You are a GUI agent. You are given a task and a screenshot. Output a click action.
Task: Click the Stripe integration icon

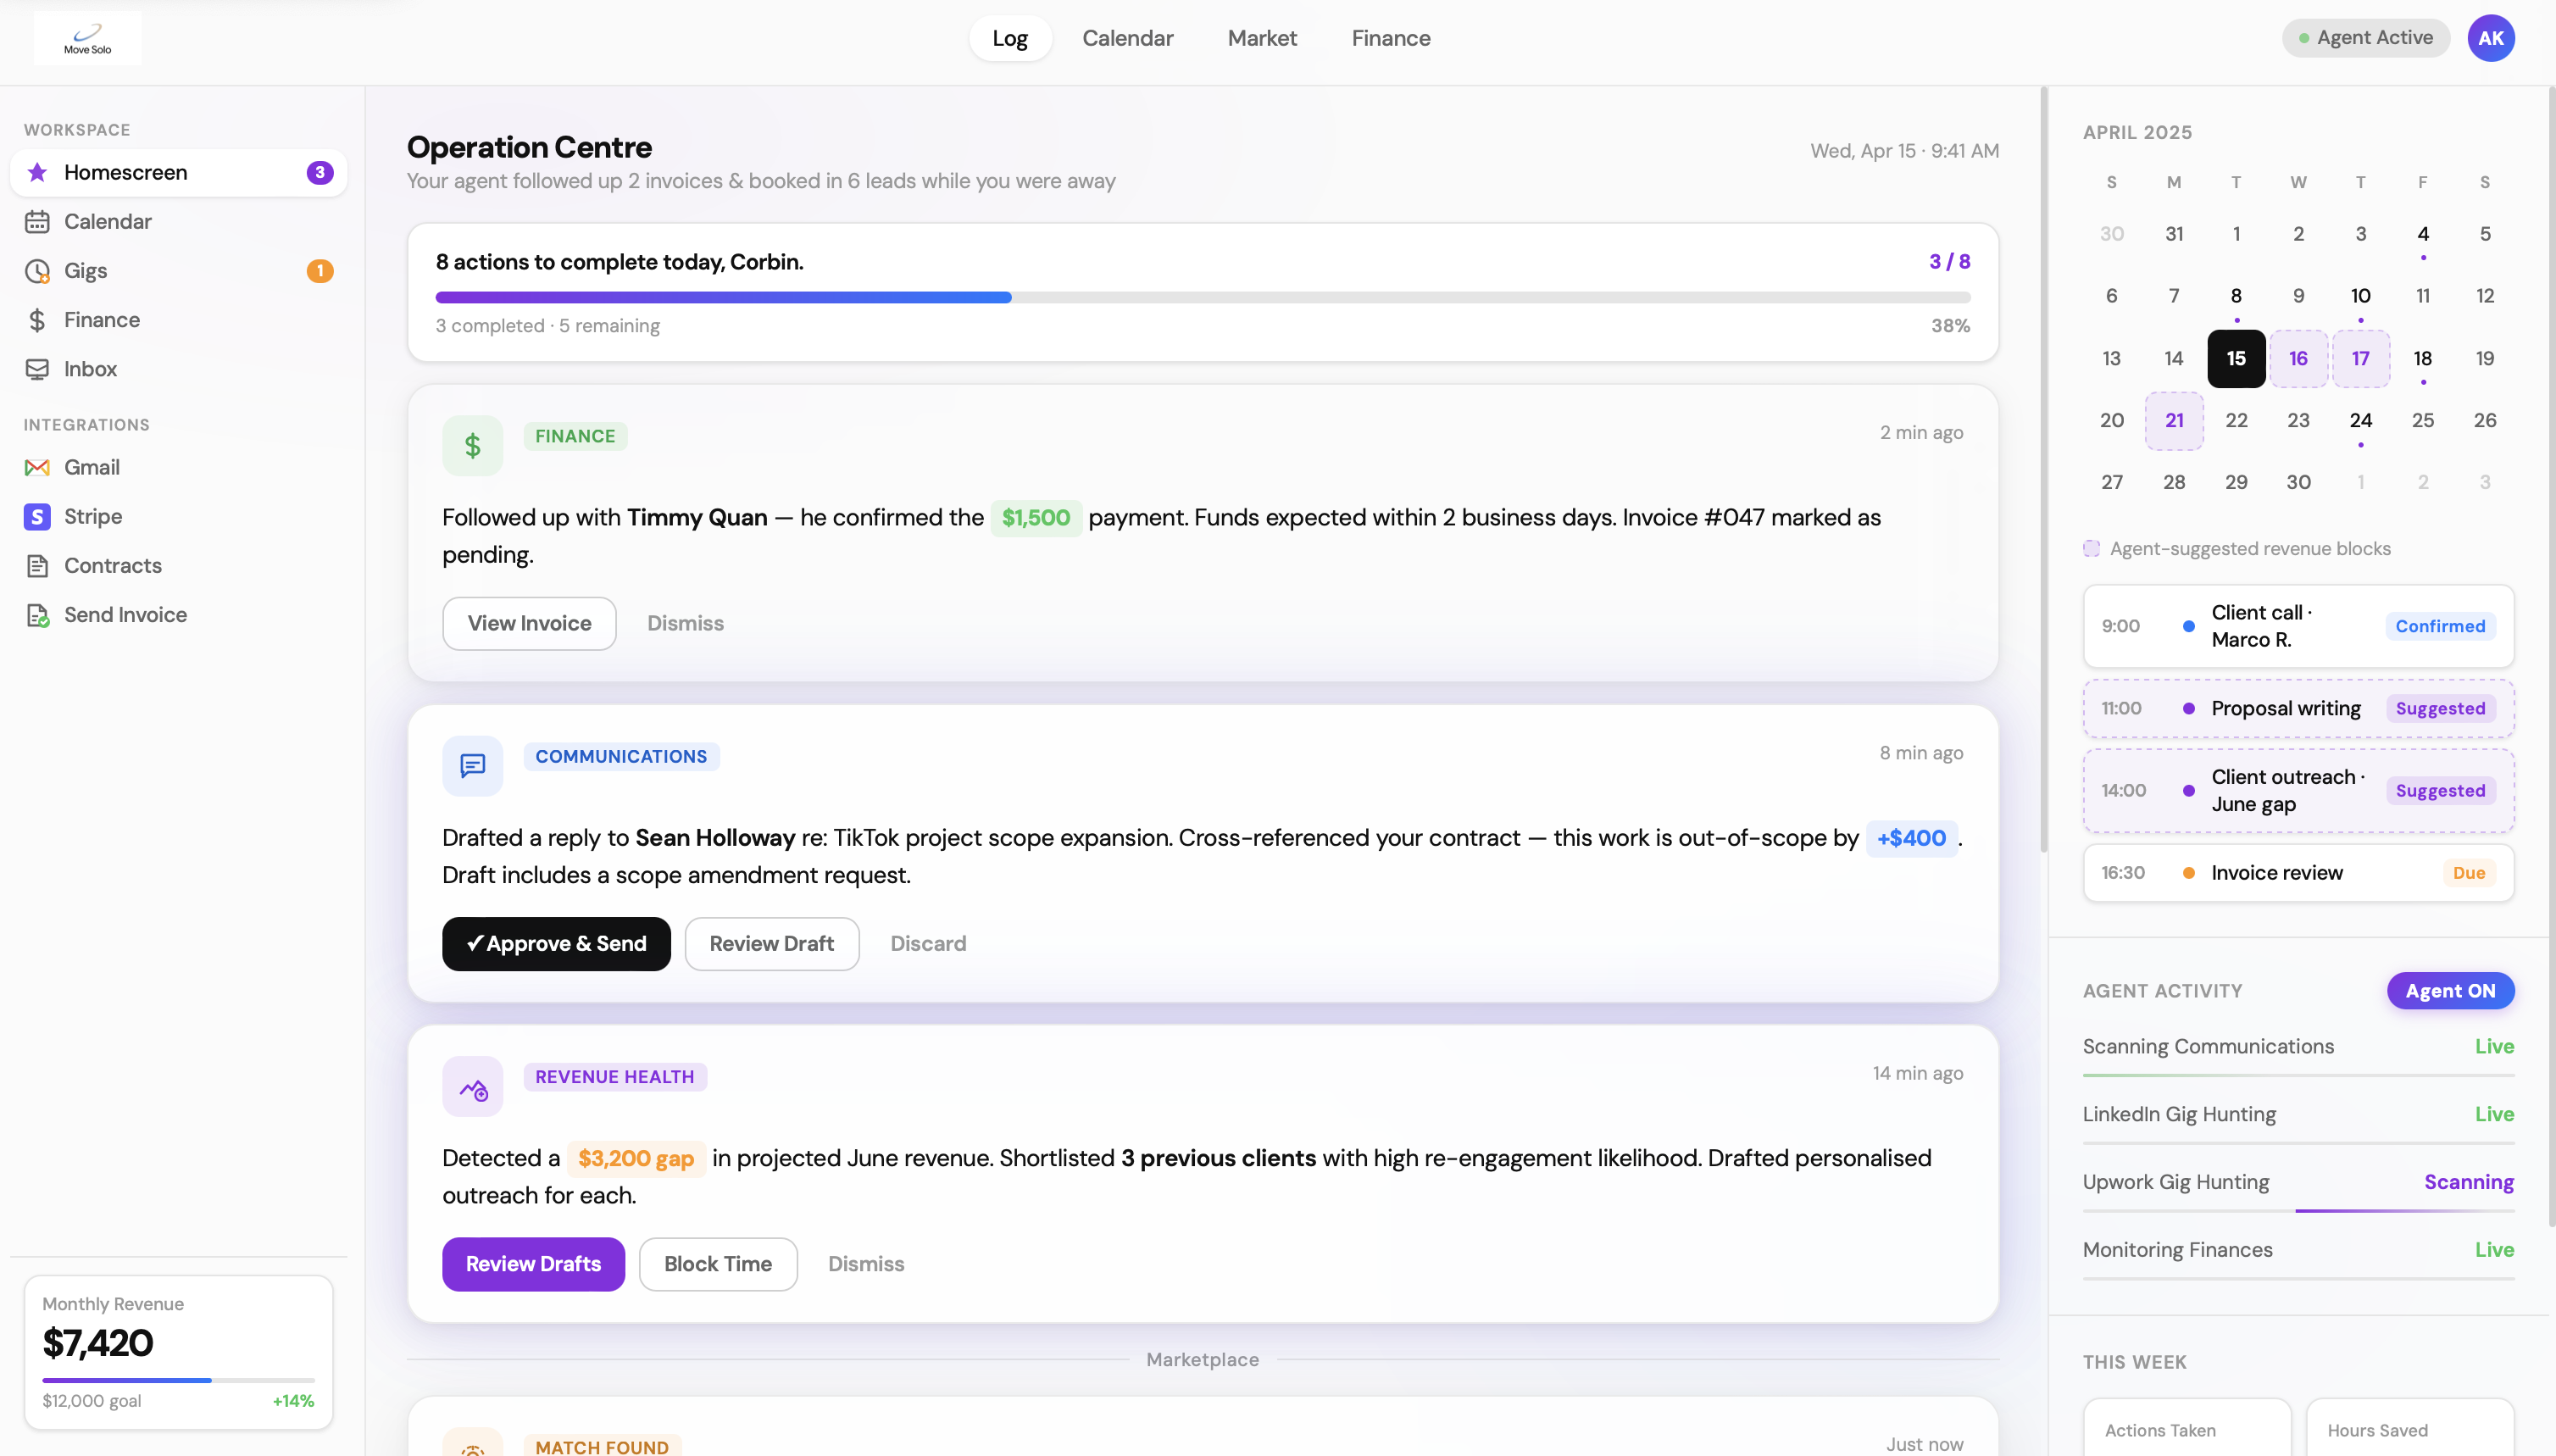tap(37, 516)
